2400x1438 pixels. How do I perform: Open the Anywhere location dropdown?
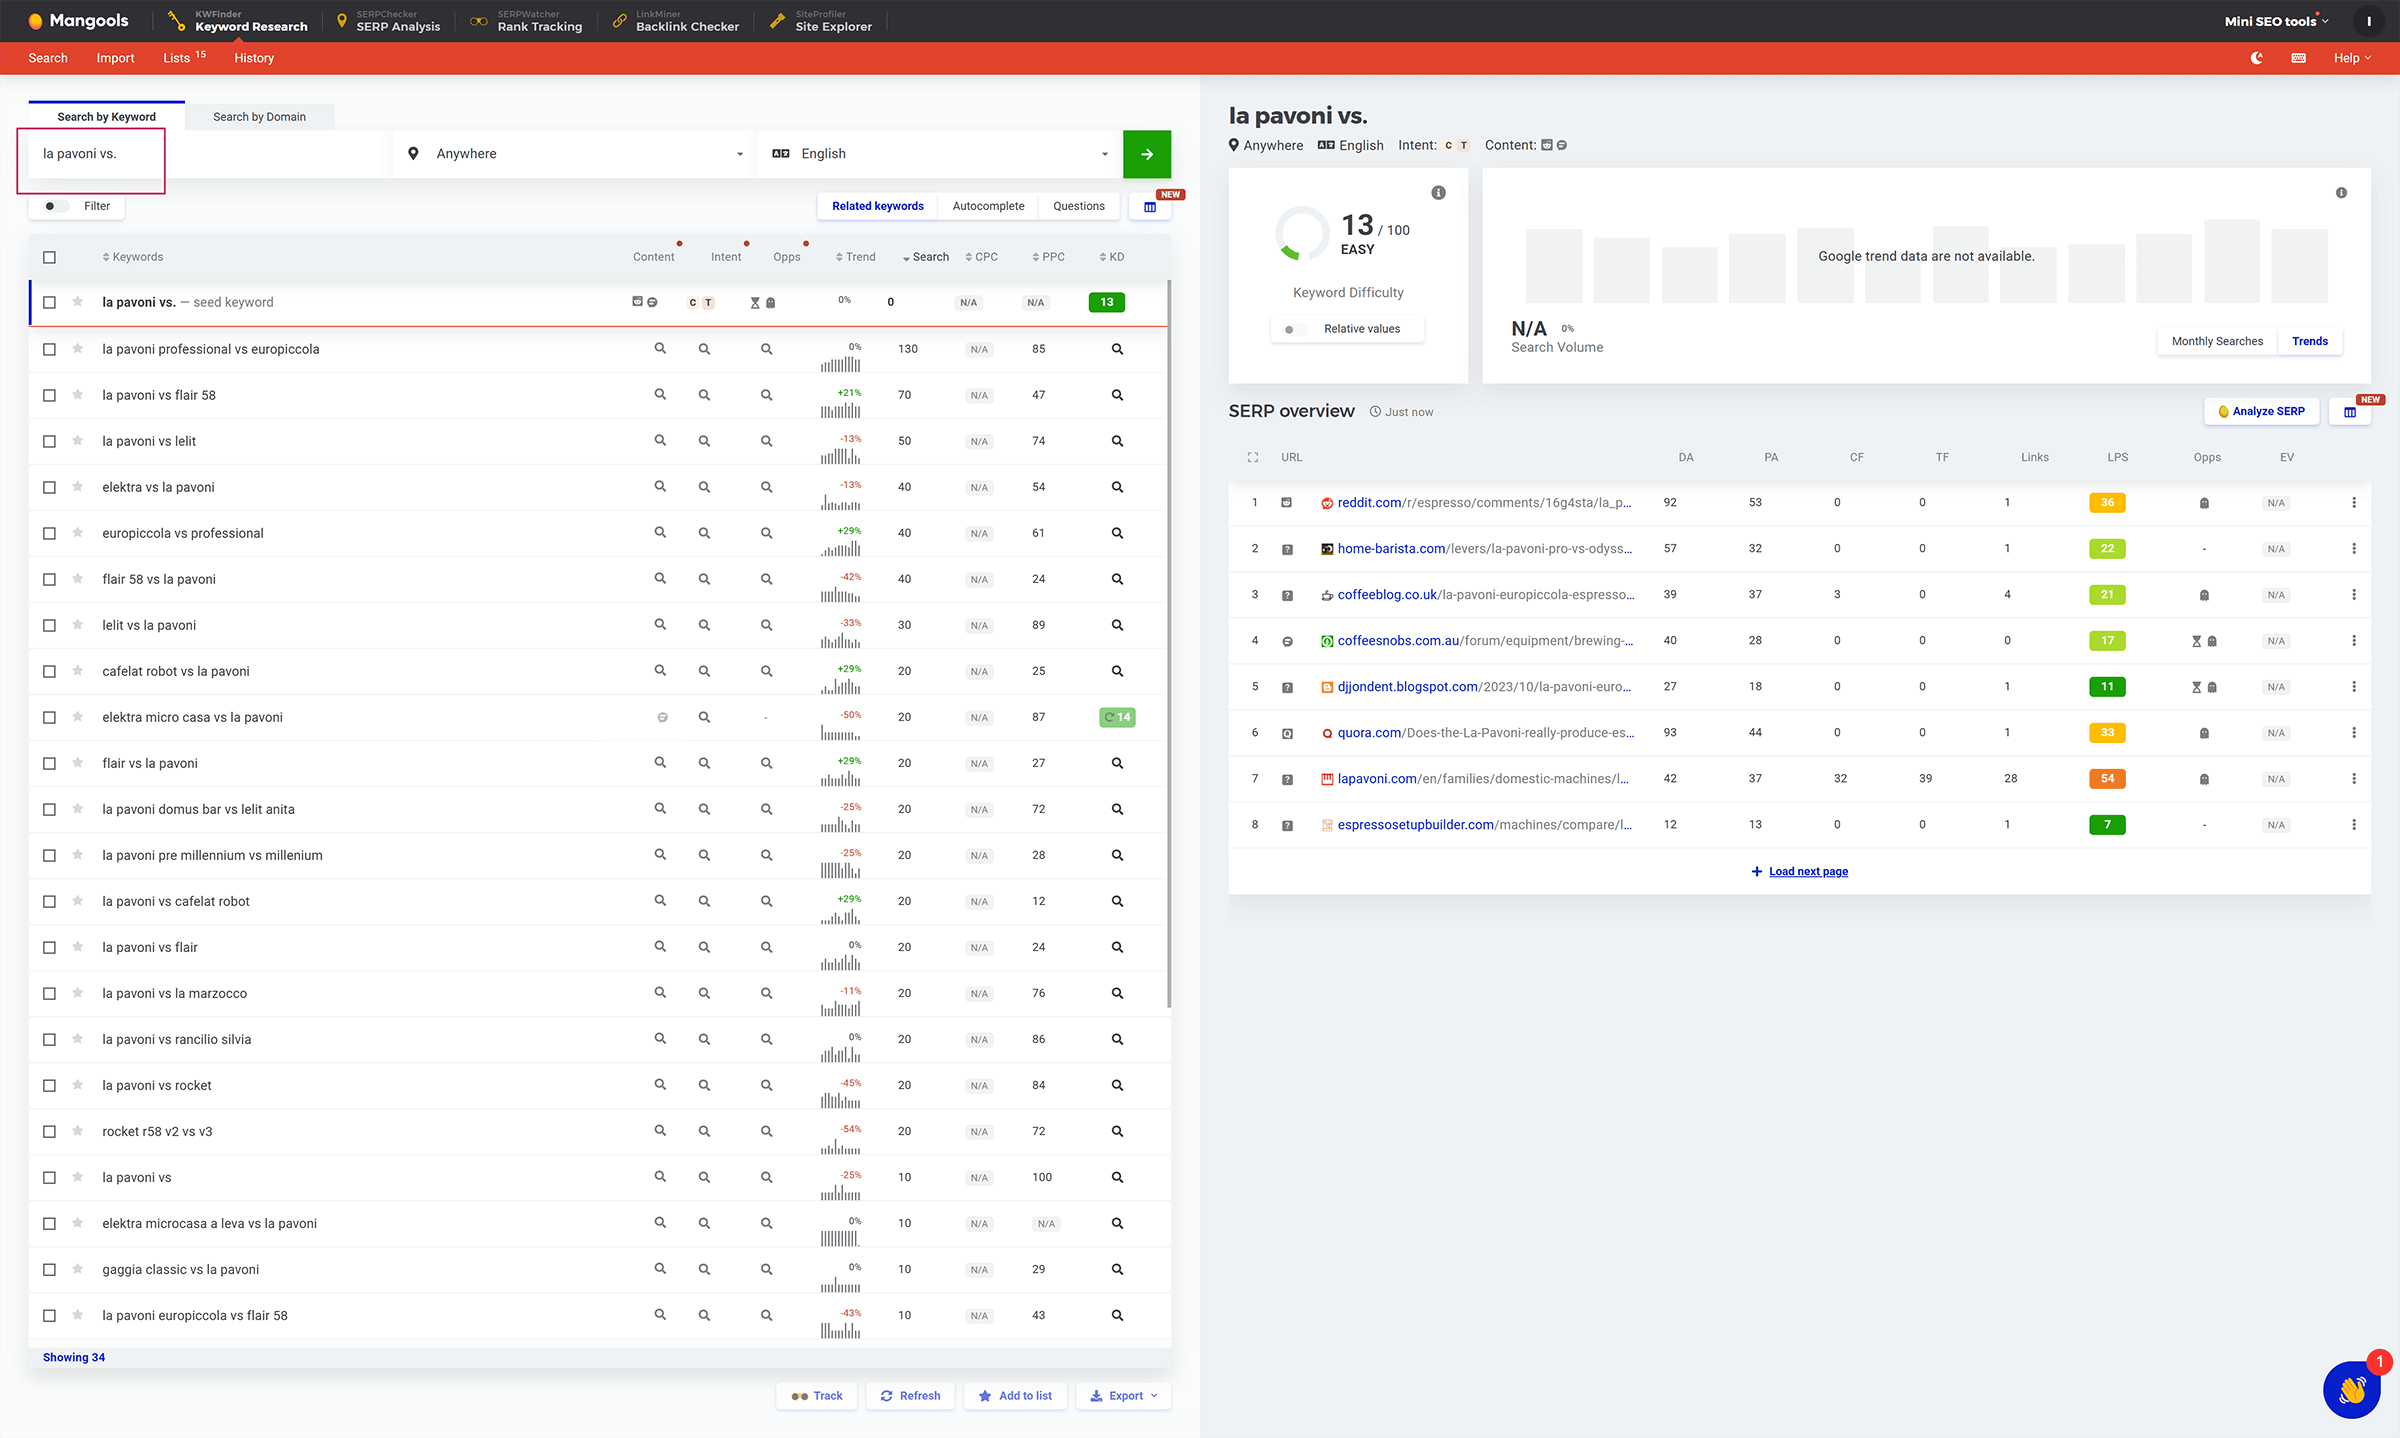574,154
